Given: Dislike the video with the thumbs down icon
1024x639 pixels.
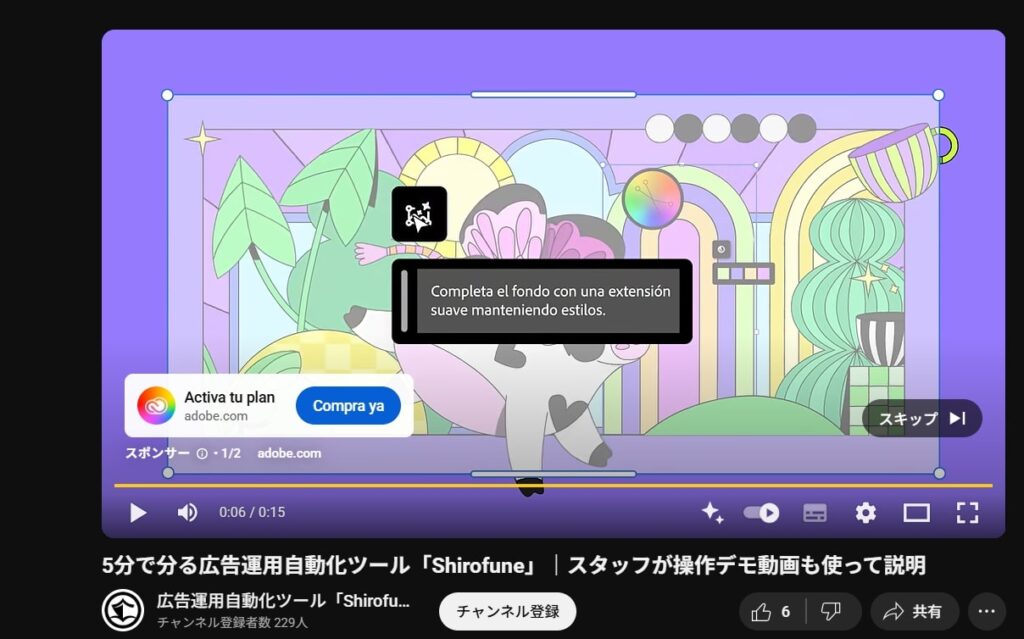Looking at the screenshot, I should point(830,611).
